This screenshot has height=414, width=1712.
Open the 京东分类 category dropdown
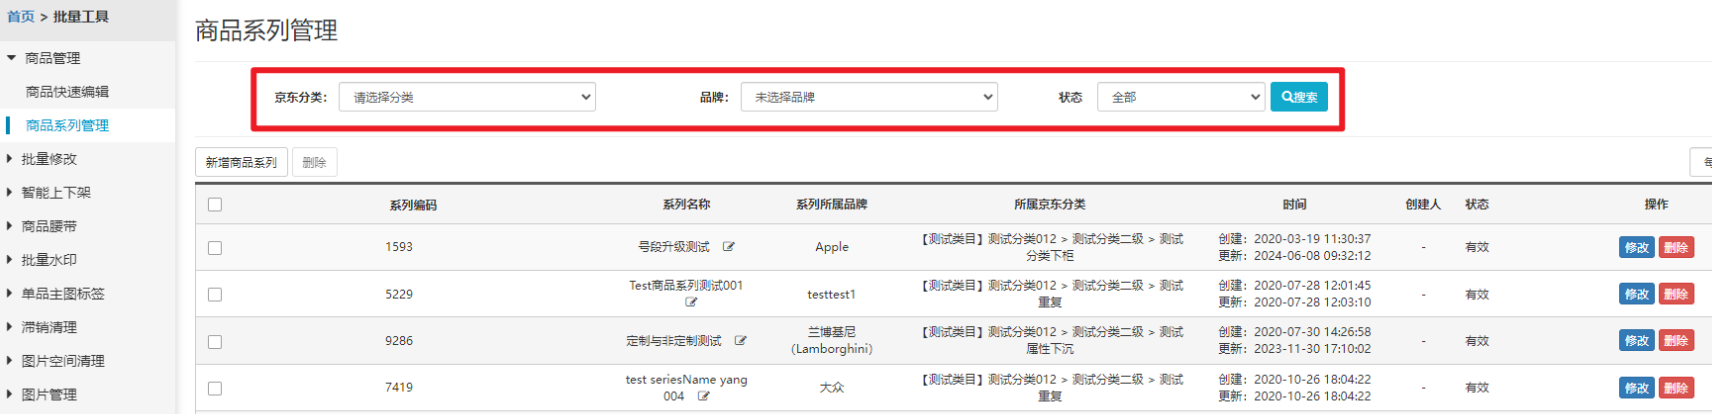click(467, 97)
